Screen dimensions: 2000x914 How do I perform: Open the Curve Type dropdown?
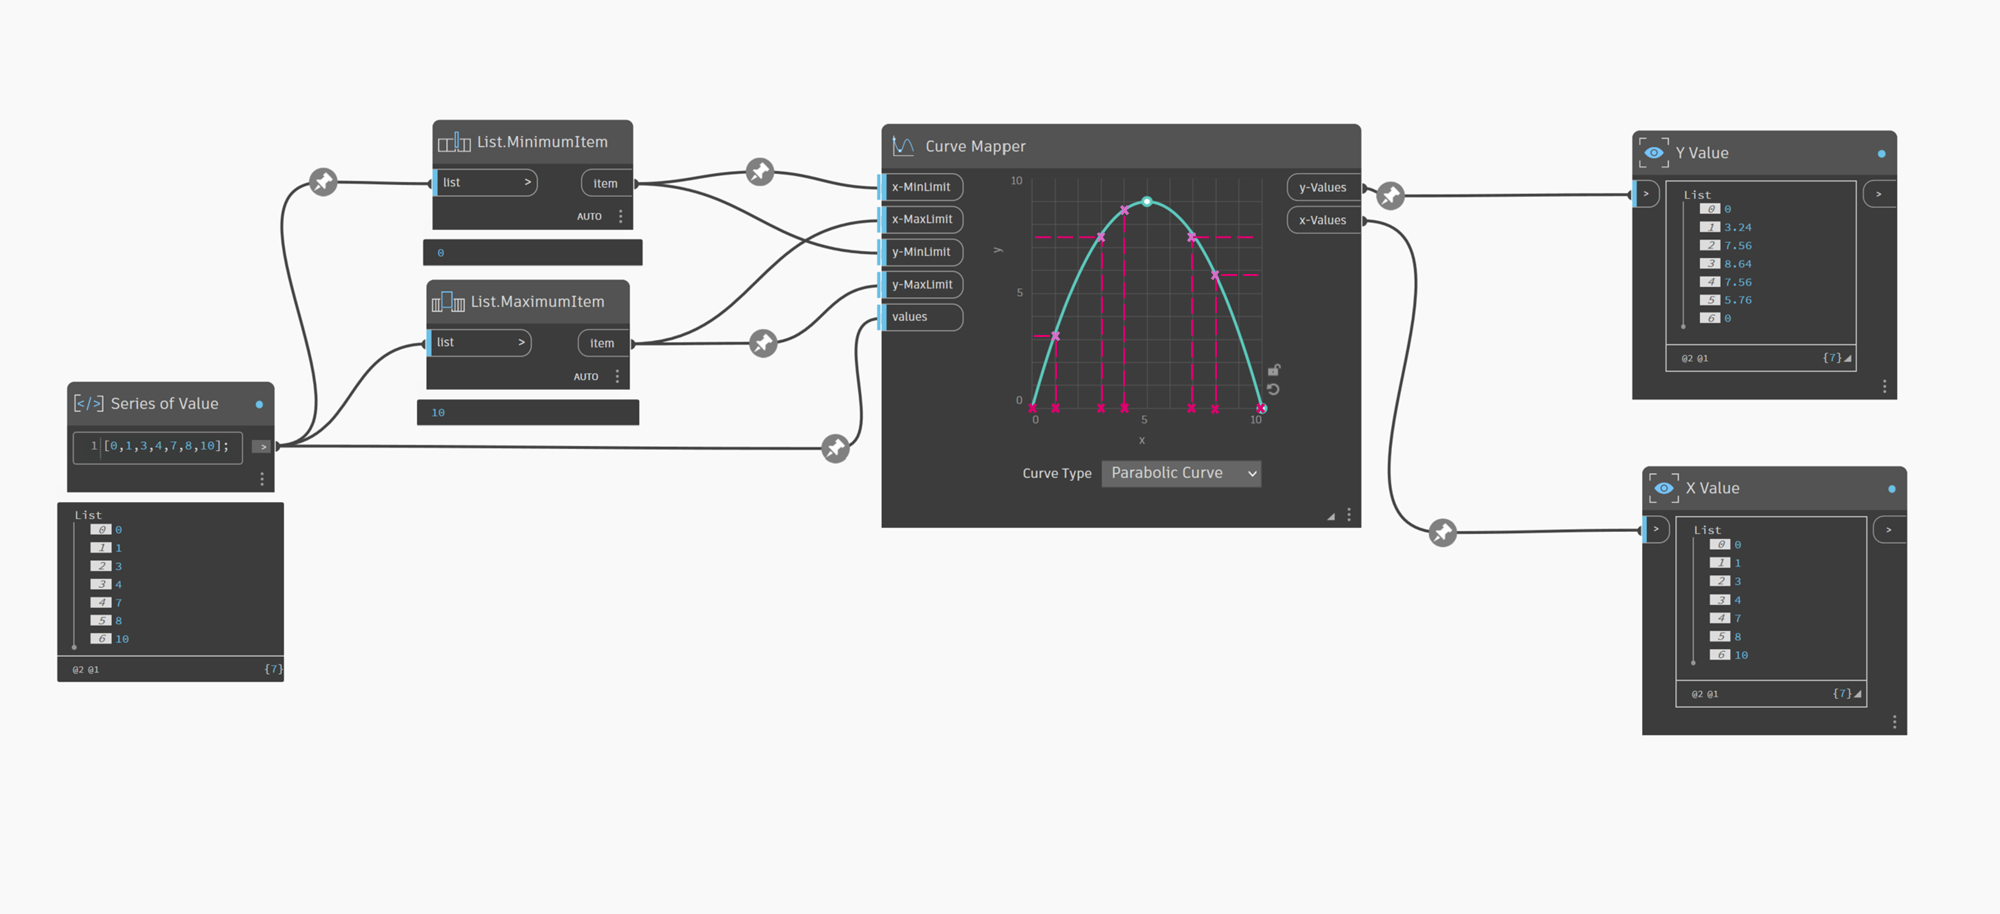pos(1181,473)
